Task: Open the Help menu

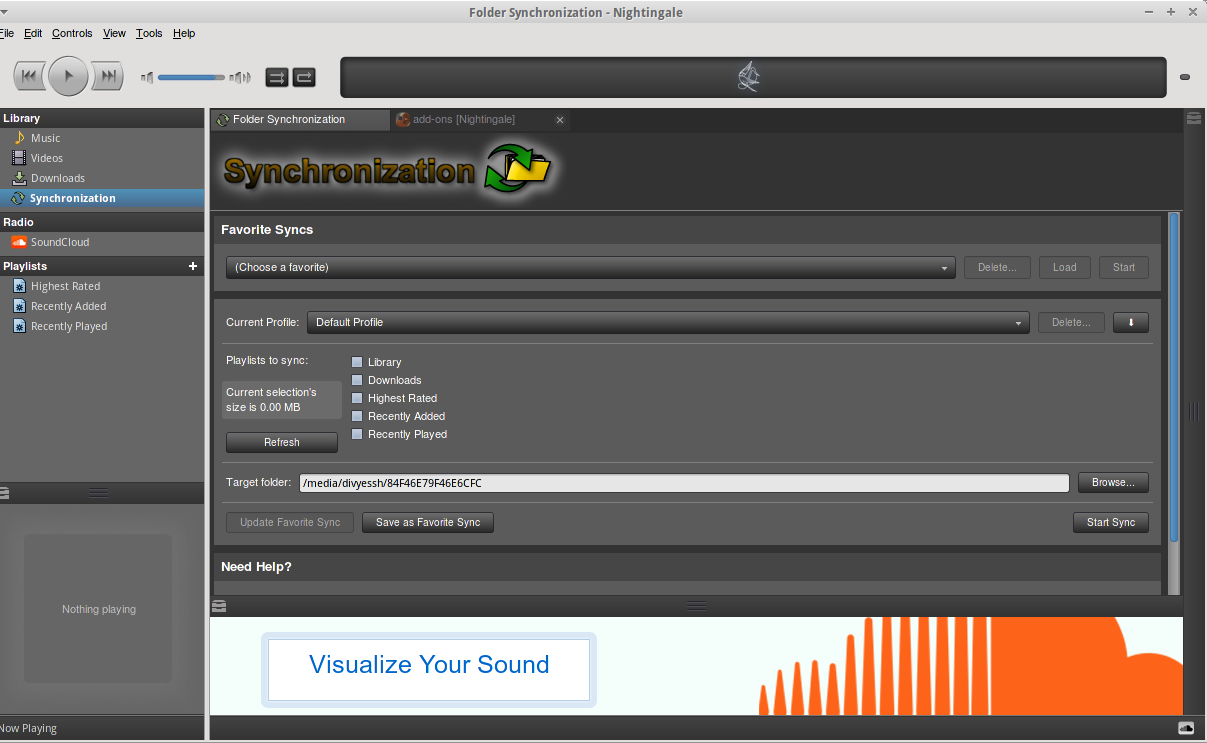Action: [x=184, y=33]
